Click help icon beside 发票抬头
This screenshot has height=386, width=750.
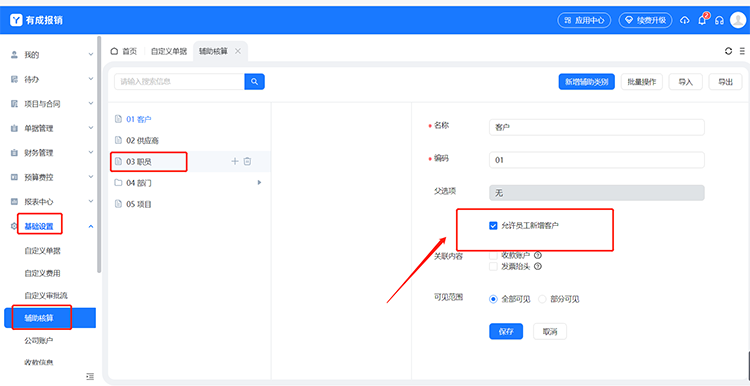tap(537, 266)
